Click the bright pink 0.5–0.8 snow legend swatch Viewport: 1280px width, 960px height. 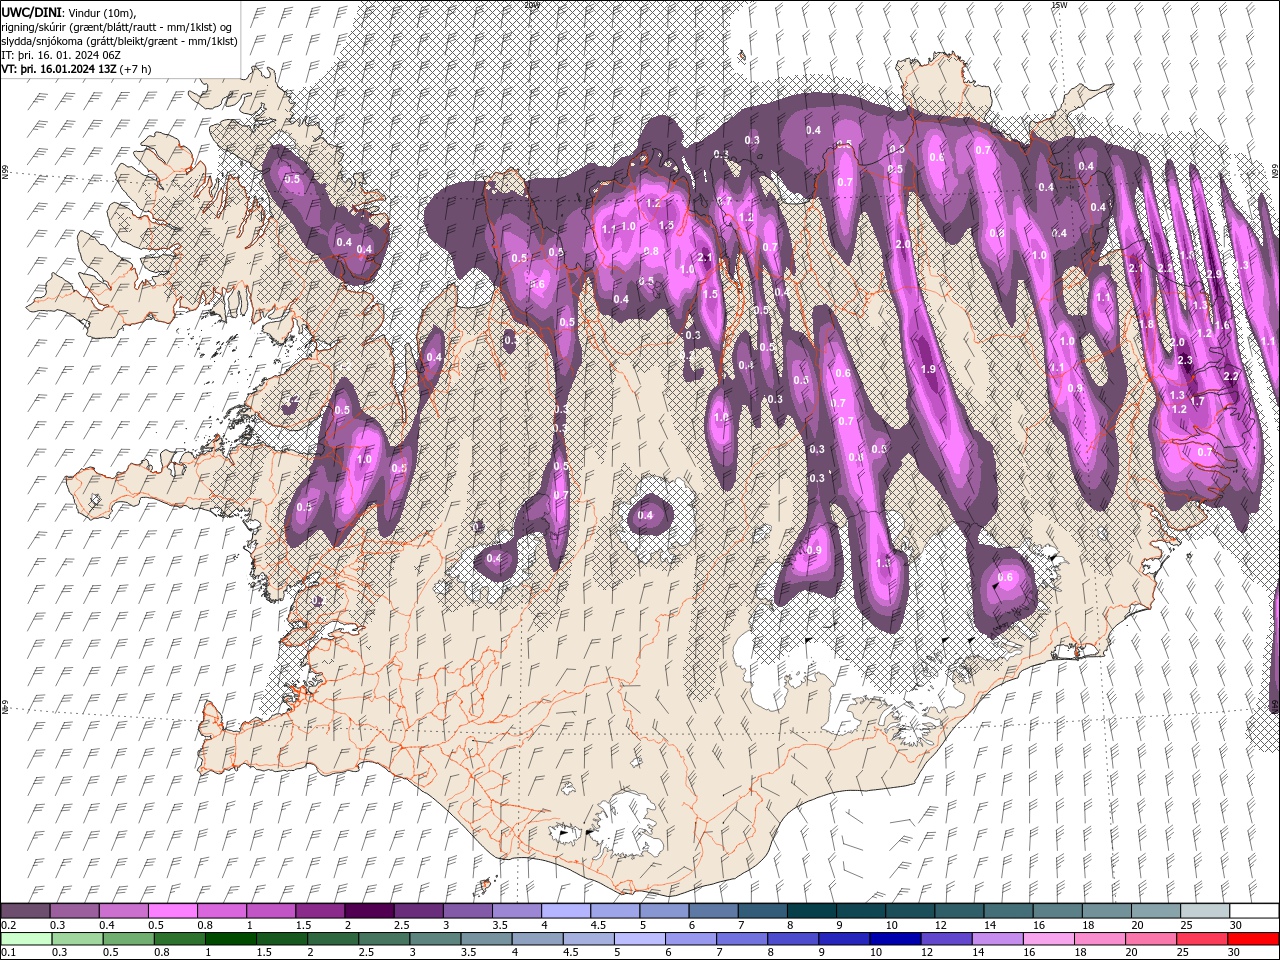click(173, 911)
